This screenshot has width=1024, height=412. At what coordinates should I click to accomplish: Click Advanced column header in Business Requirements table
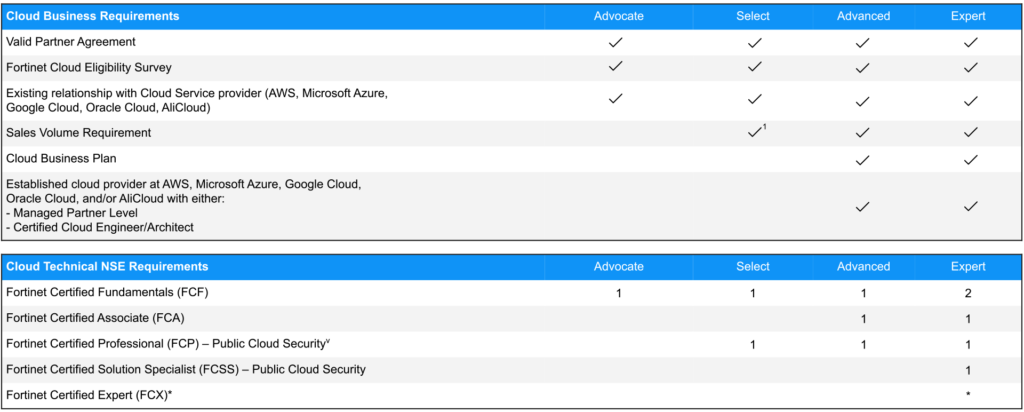click(x=863, y=16)
